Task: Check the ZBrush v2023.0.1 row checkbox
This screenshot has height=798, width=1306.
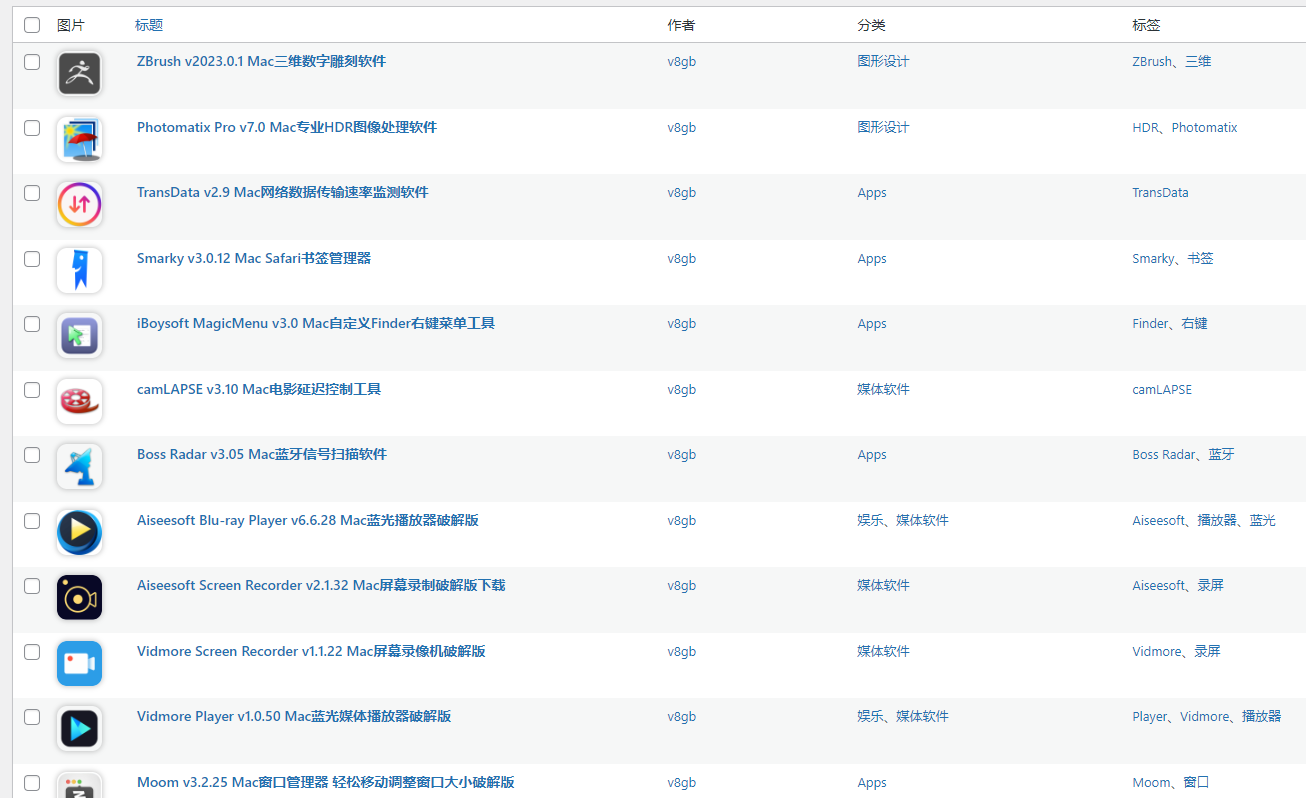Action: (x=31, y=62)
